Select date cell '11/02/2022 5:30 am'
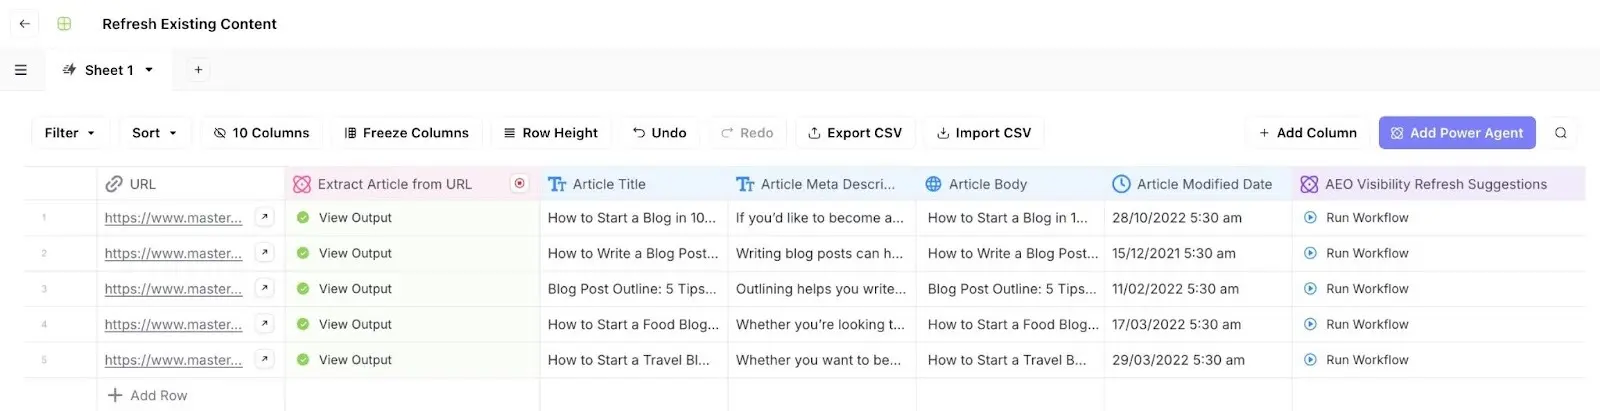The image size is (1600, 411). (x=1198, y=289)
